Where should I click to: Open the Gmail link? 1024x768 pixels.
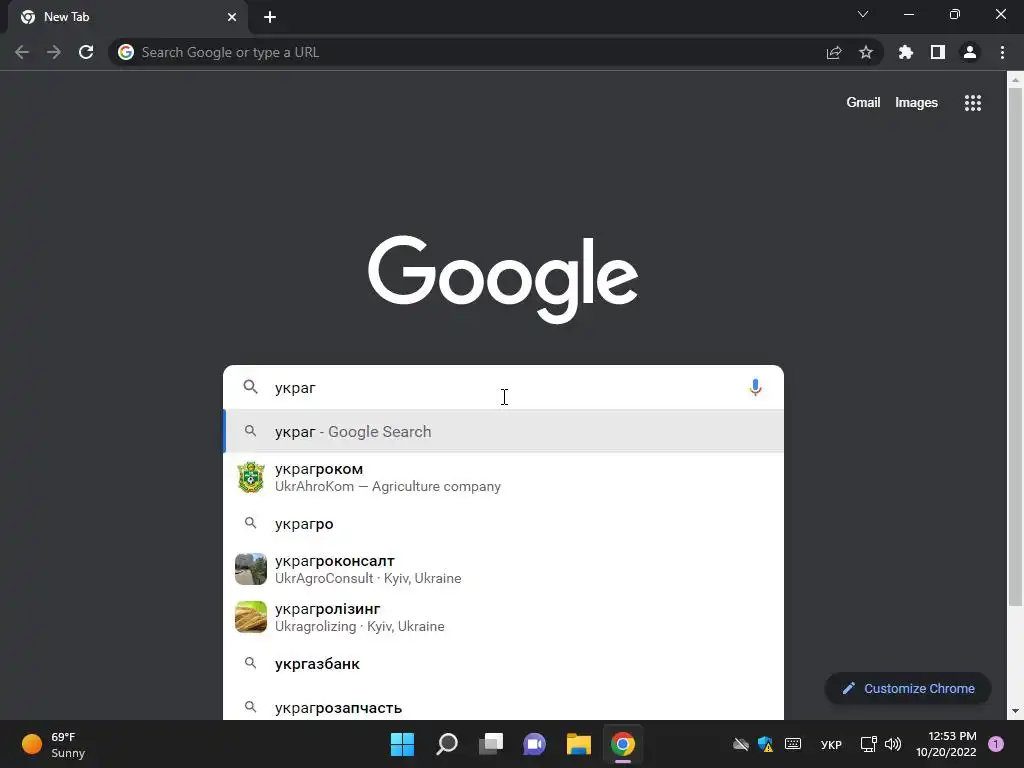tap(863, 103)
